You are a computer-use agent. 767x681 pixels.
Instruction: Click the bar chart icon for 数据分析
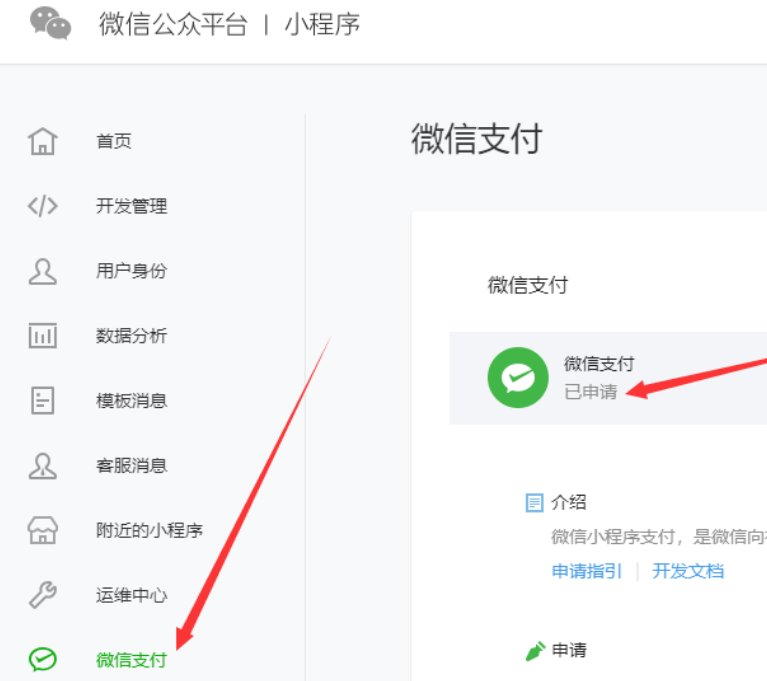click(43, 336)
